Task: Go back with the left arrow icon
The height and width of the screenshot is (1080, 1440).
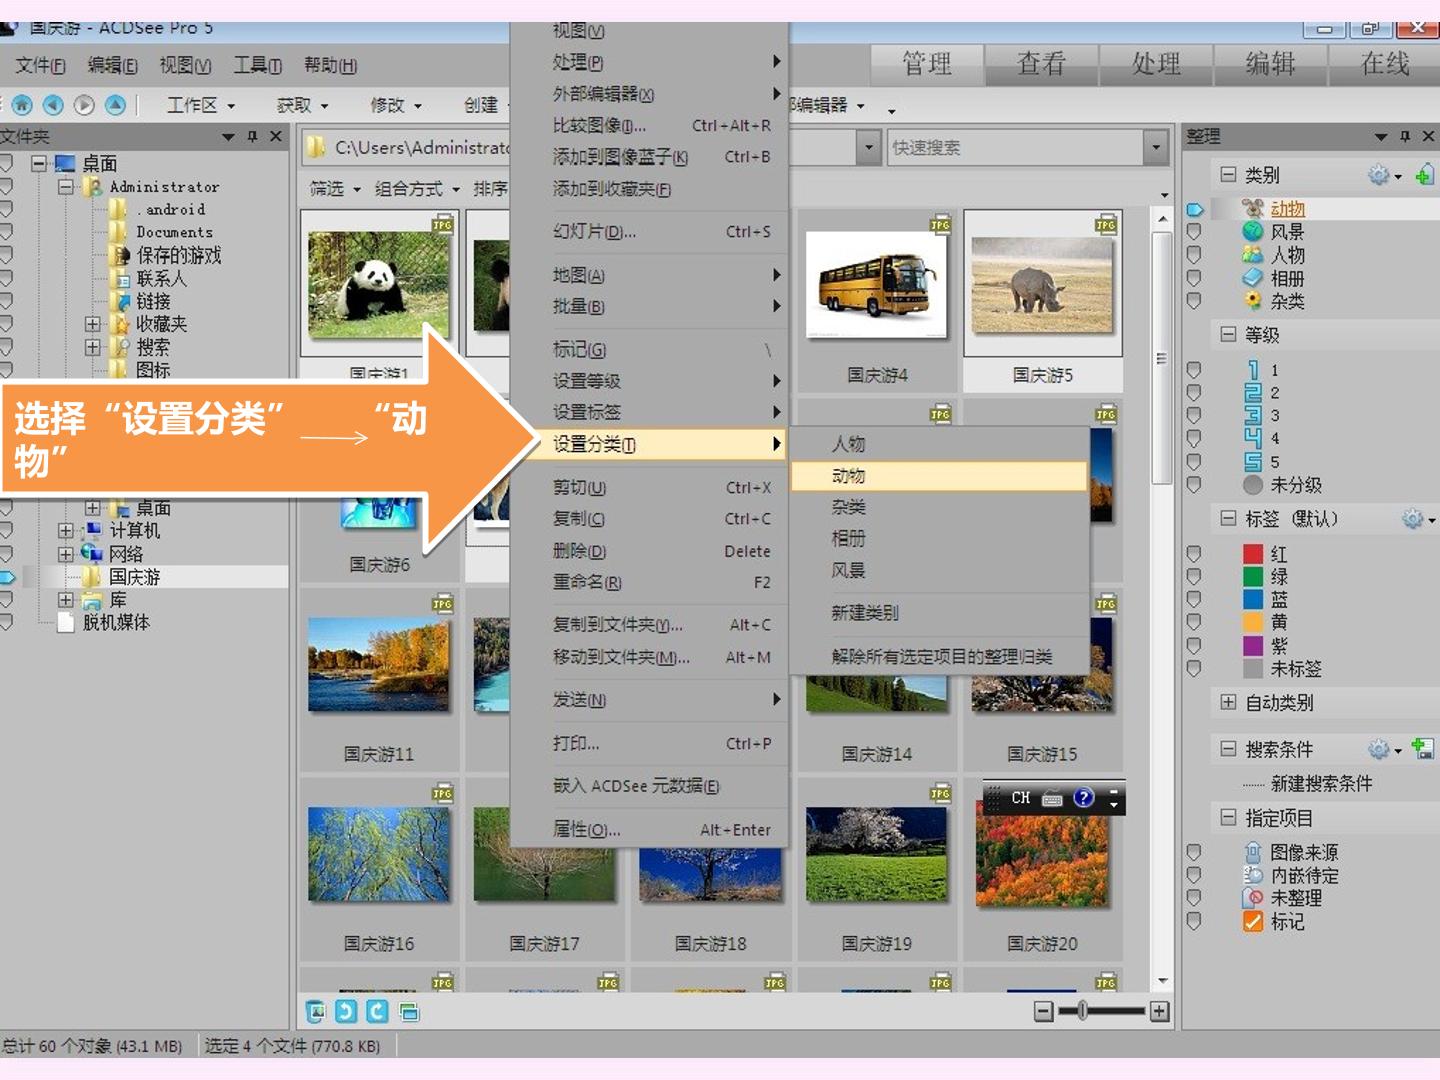Action: tap(53, 104)
